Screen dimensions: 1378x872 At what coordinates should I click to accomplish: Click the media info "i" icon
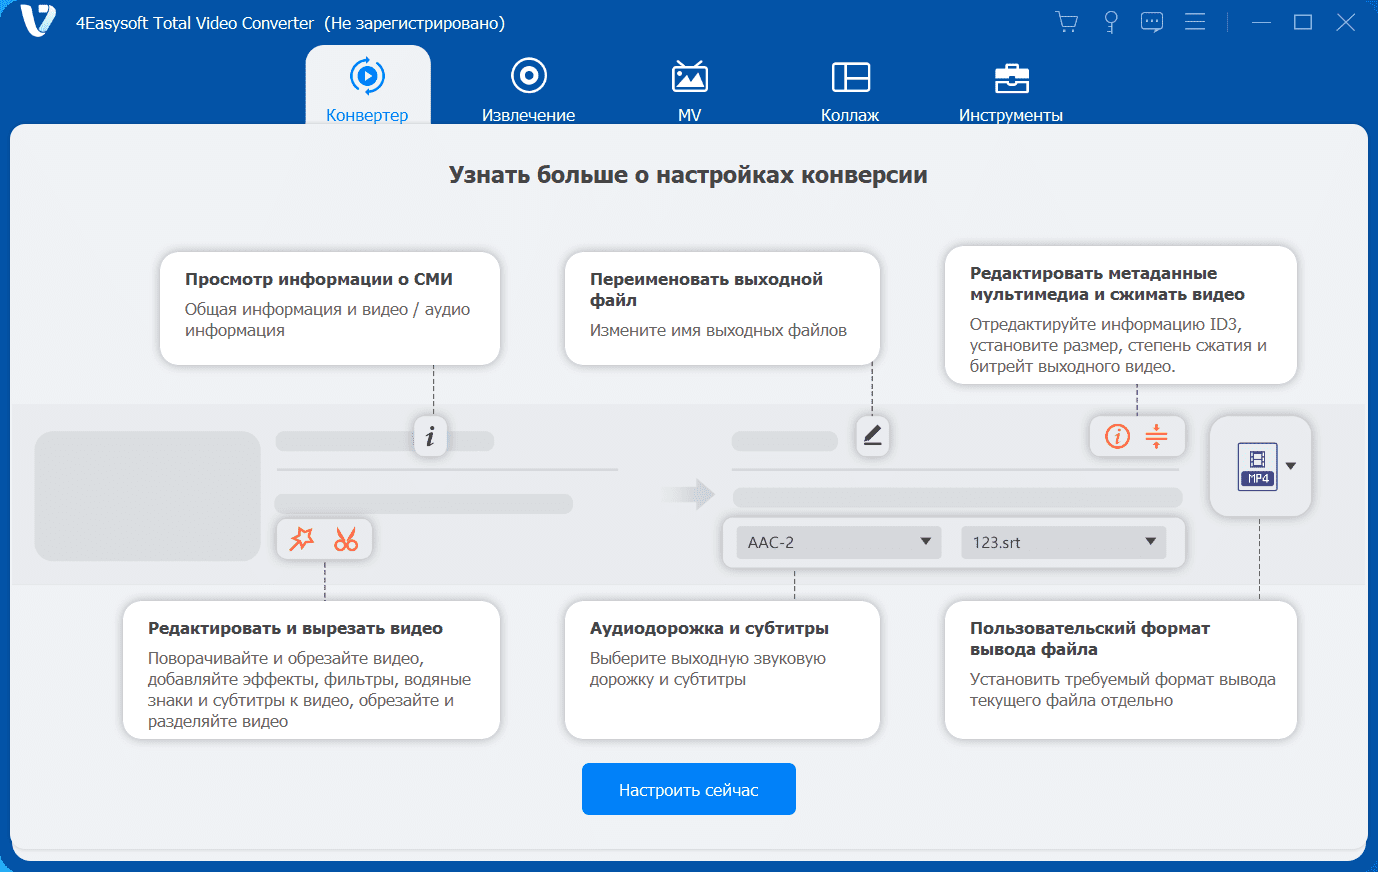(430, 436)
